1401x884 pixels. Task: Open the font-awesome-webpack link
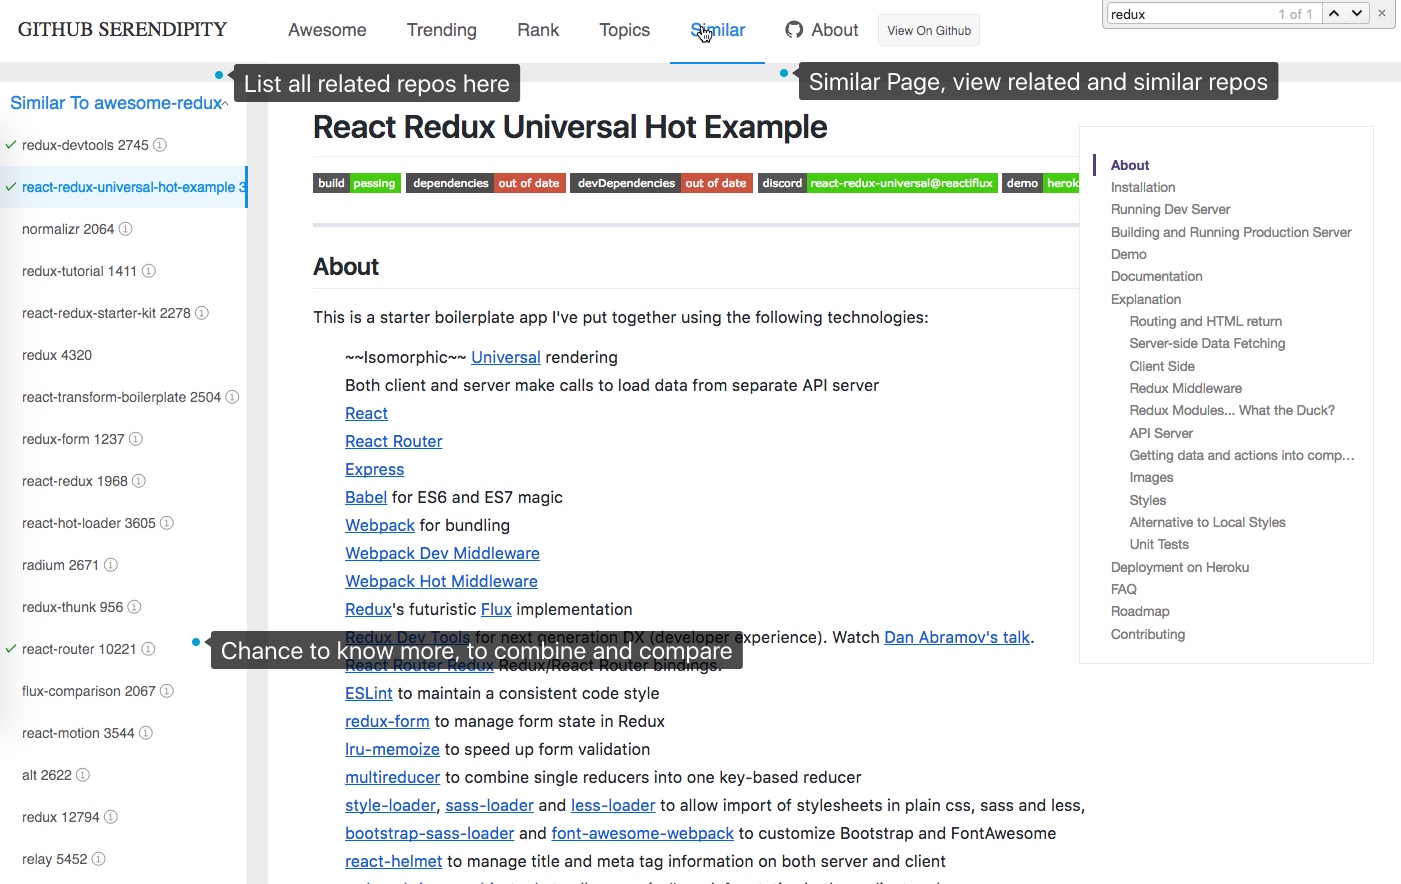click(643, 833)
